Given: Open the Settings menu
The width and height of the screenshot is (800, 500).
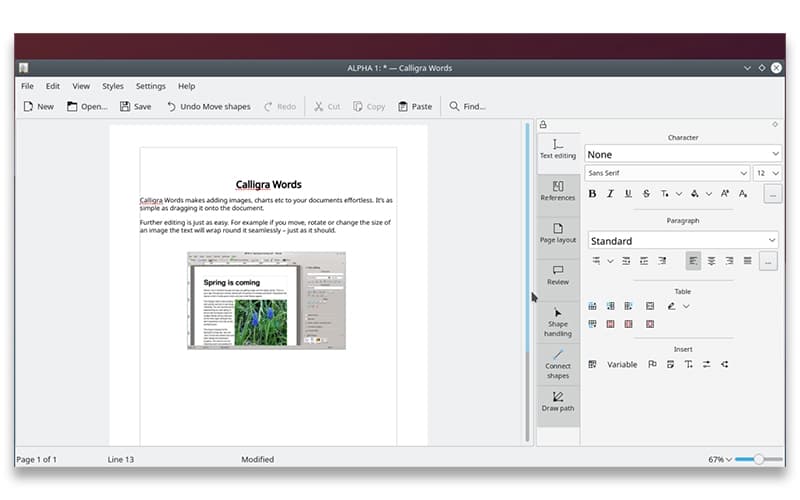Looking at the screenshot, I should point(151,86).
